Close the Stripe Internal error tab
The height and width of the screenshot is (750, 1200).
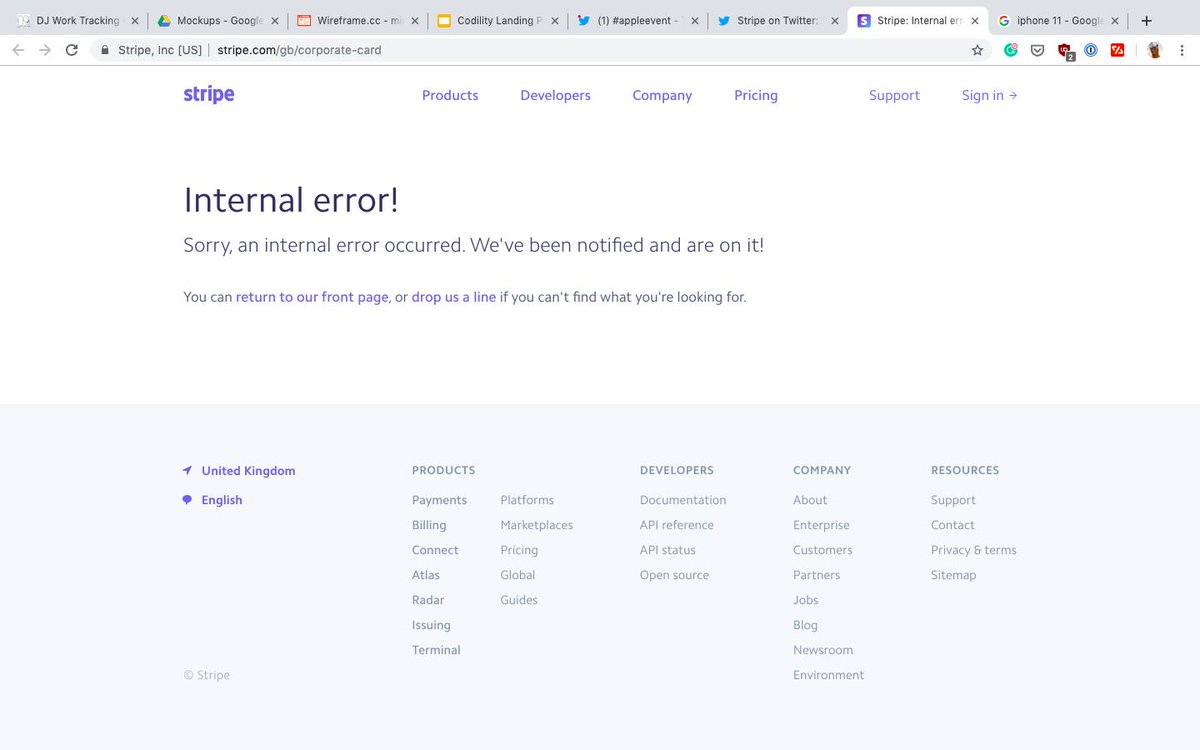click(975, 20)
